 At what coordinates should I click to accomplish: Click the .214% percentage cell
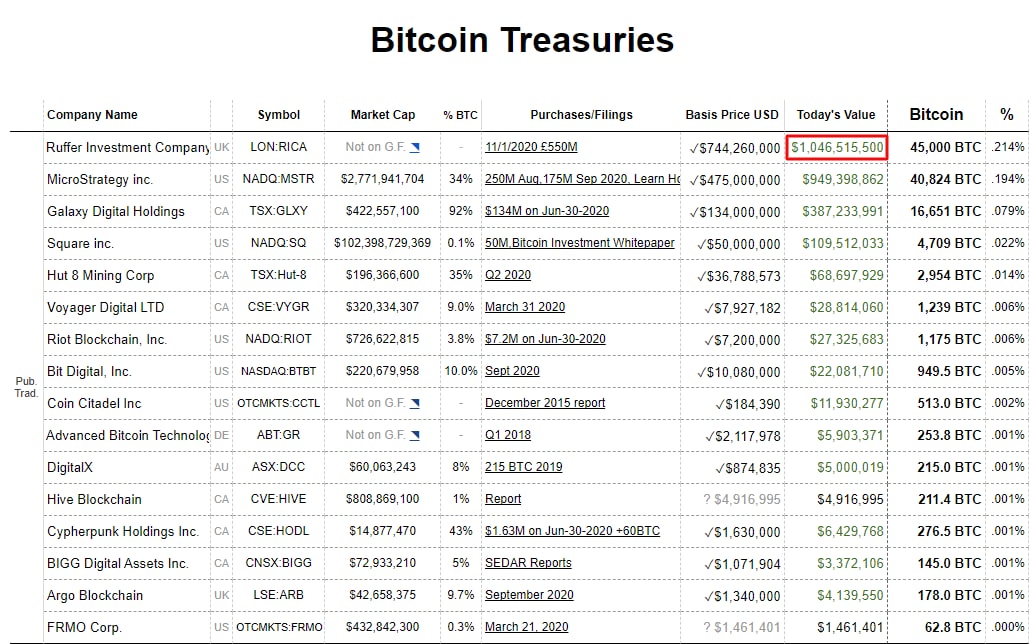tap(1008, 147)
